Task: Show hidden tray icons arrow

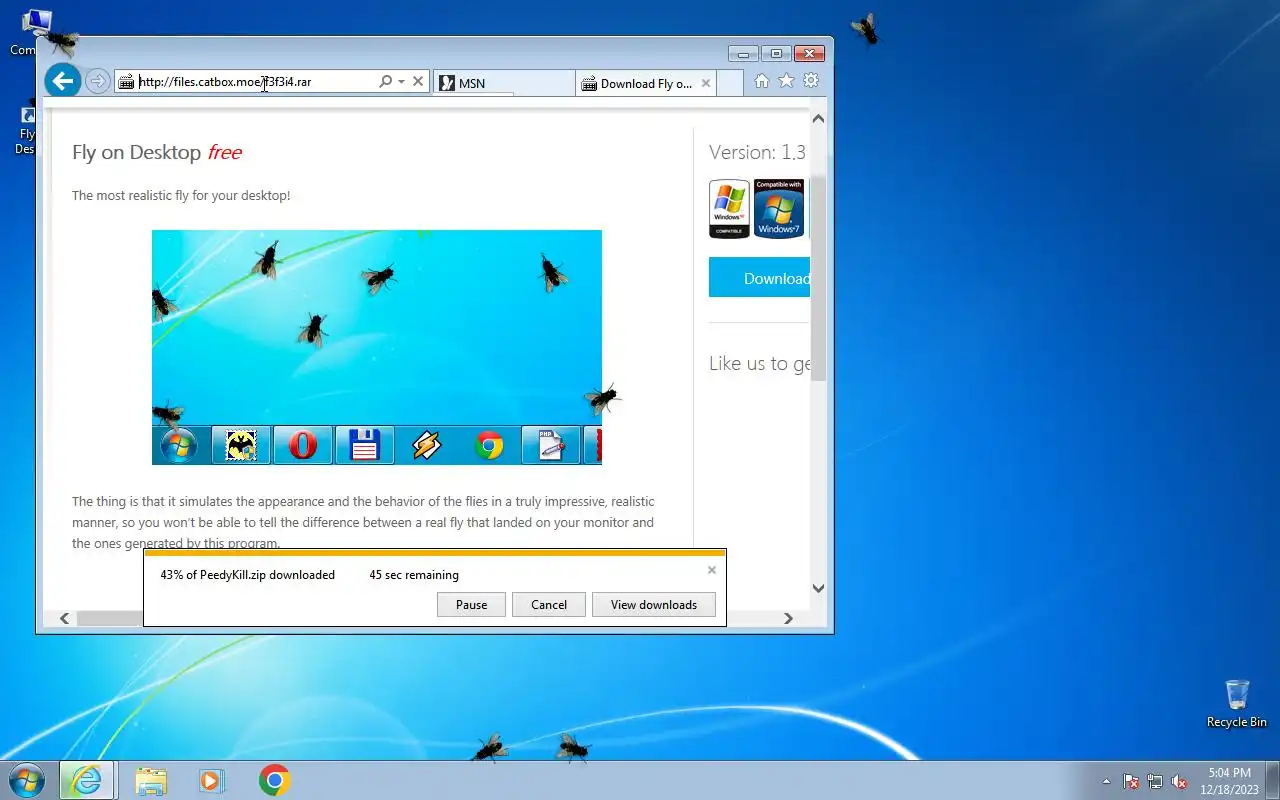Action: [x=1106, y=781]
